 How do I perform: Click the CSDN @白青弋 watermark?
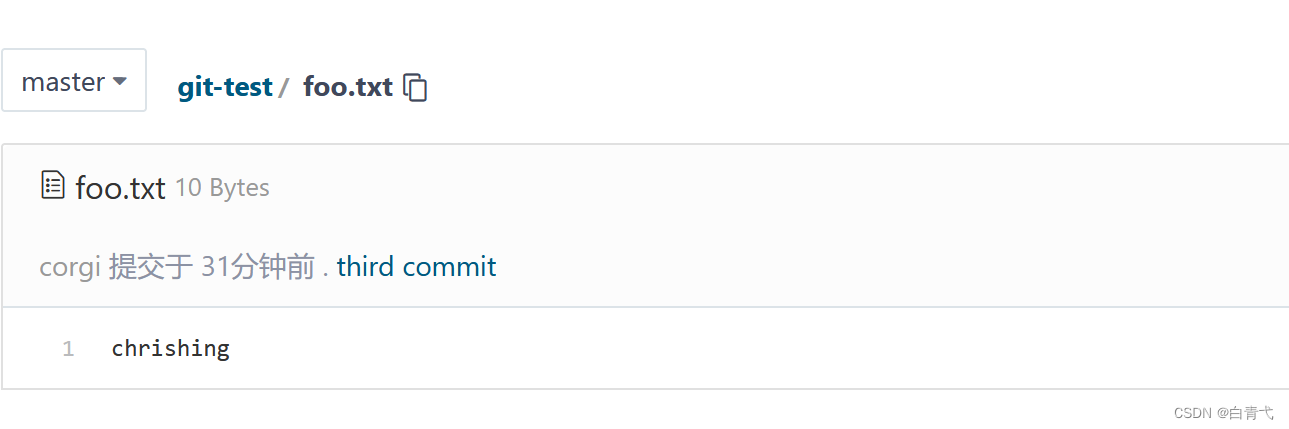[1224, 412]
